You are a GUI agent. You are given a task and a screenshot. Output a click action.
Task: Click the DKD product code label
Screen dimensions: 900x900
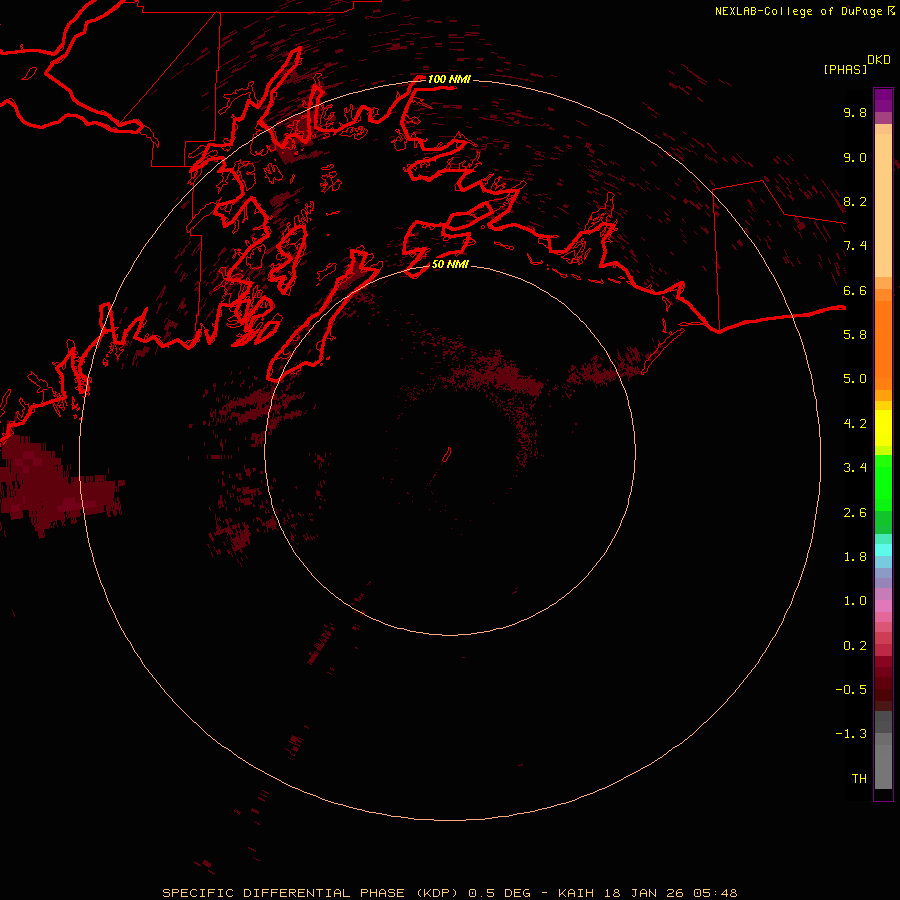coord(879,60)
